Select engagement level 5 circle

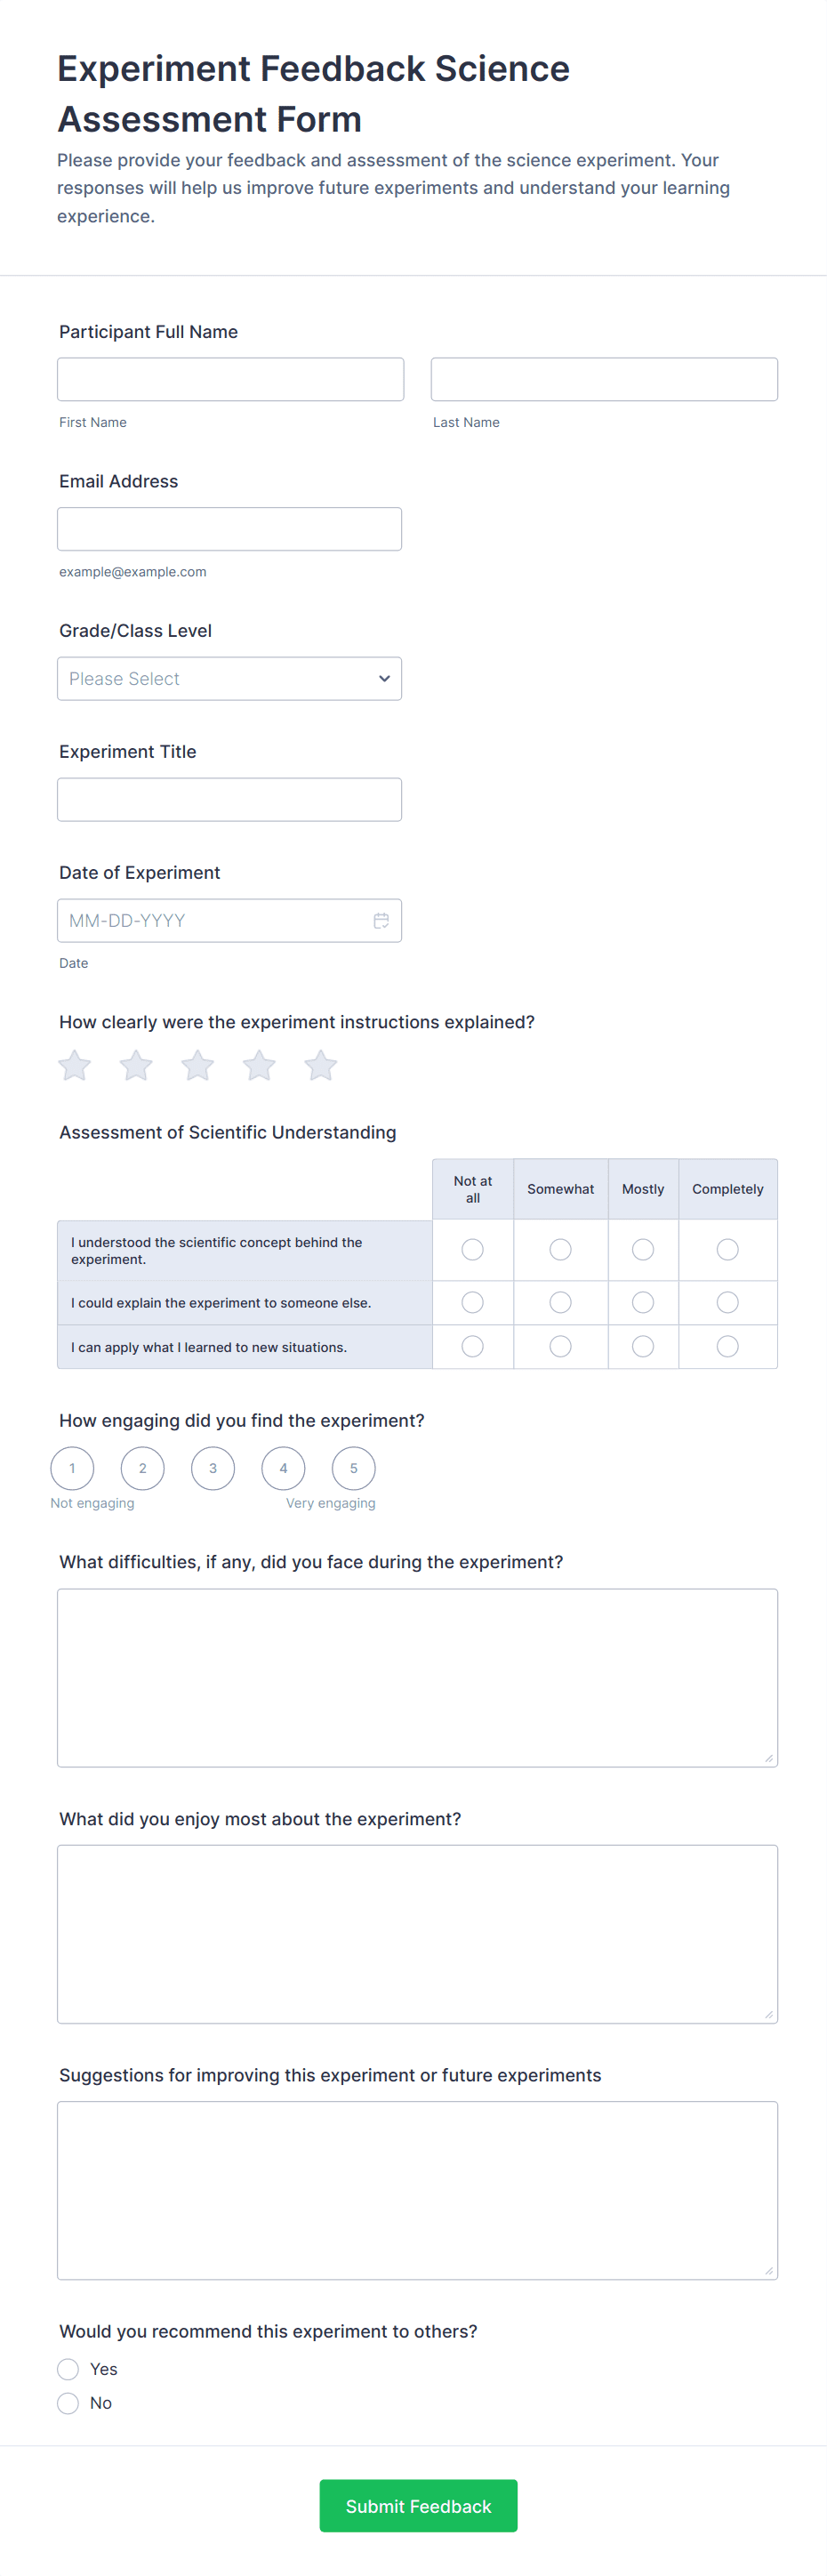(x=353, y=1468)
